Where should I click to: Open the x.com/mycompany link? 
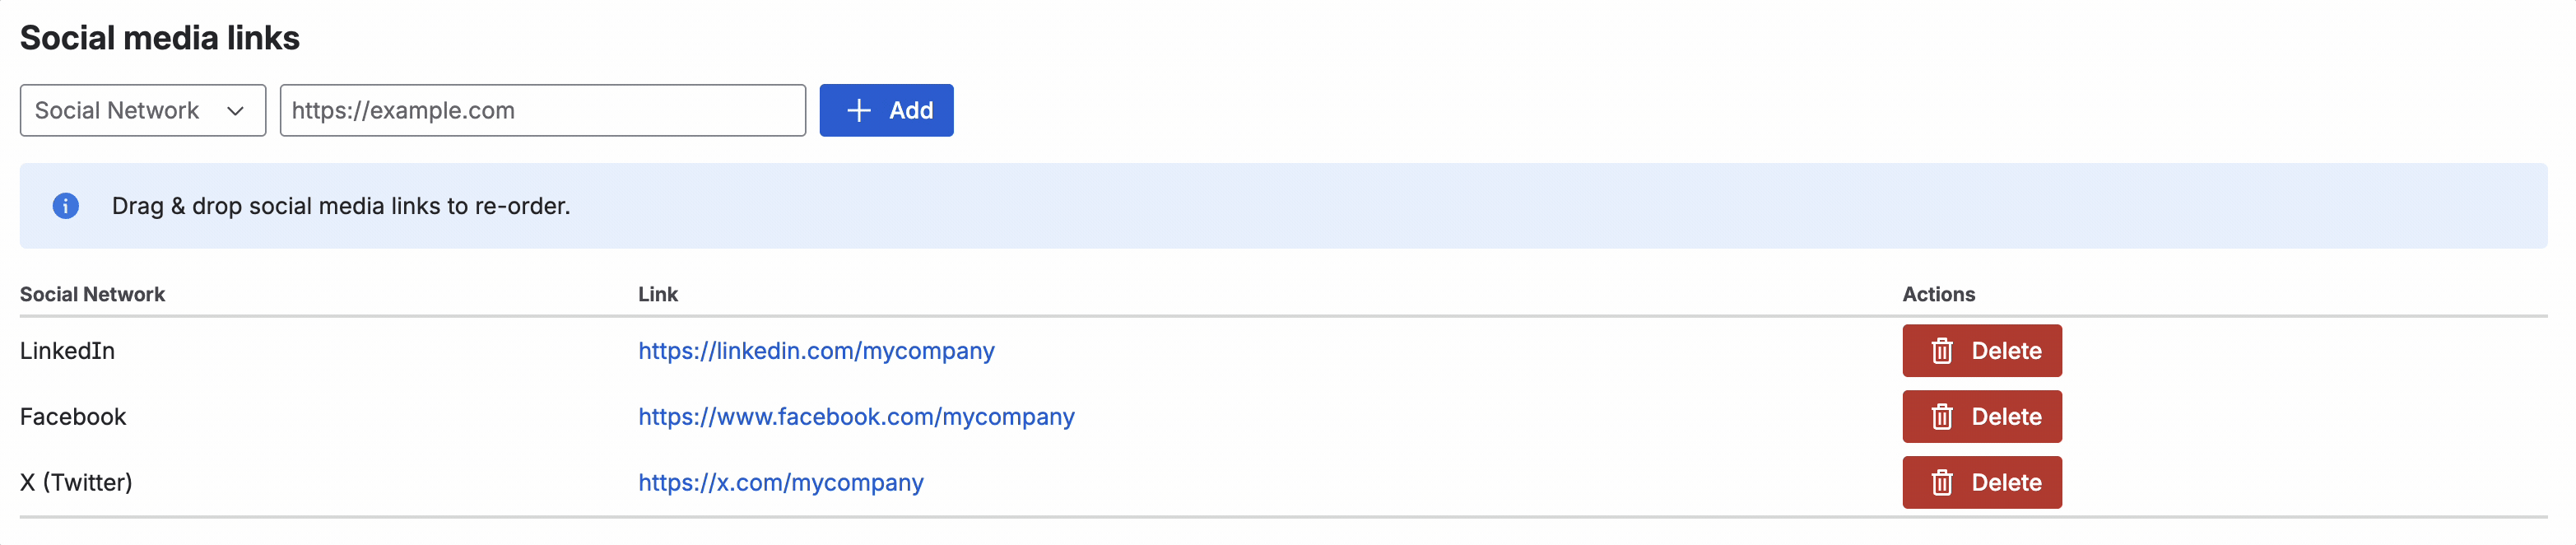coord(780,483)
